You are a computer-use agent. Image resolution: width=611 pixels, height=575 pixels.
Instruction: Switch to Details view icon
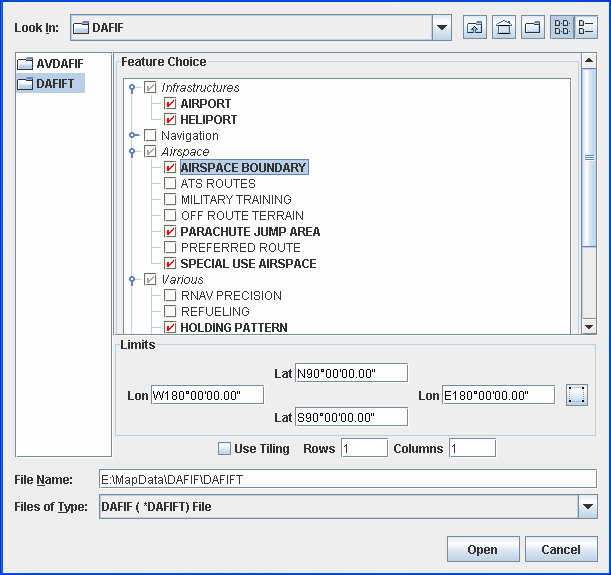click(x=586, y=28)
